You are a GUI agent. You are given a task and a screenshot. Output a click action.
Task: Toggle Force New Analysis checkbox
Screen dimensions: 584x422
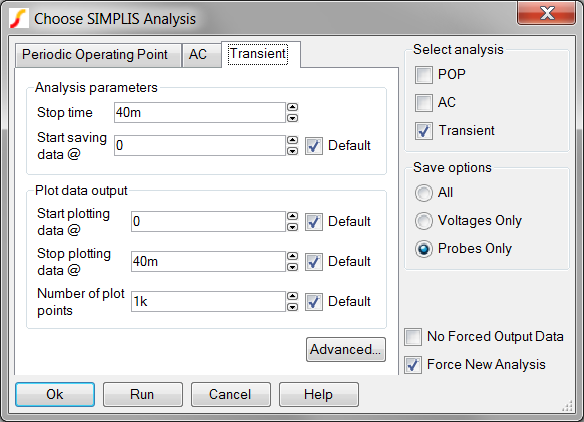tap(413, 365)
